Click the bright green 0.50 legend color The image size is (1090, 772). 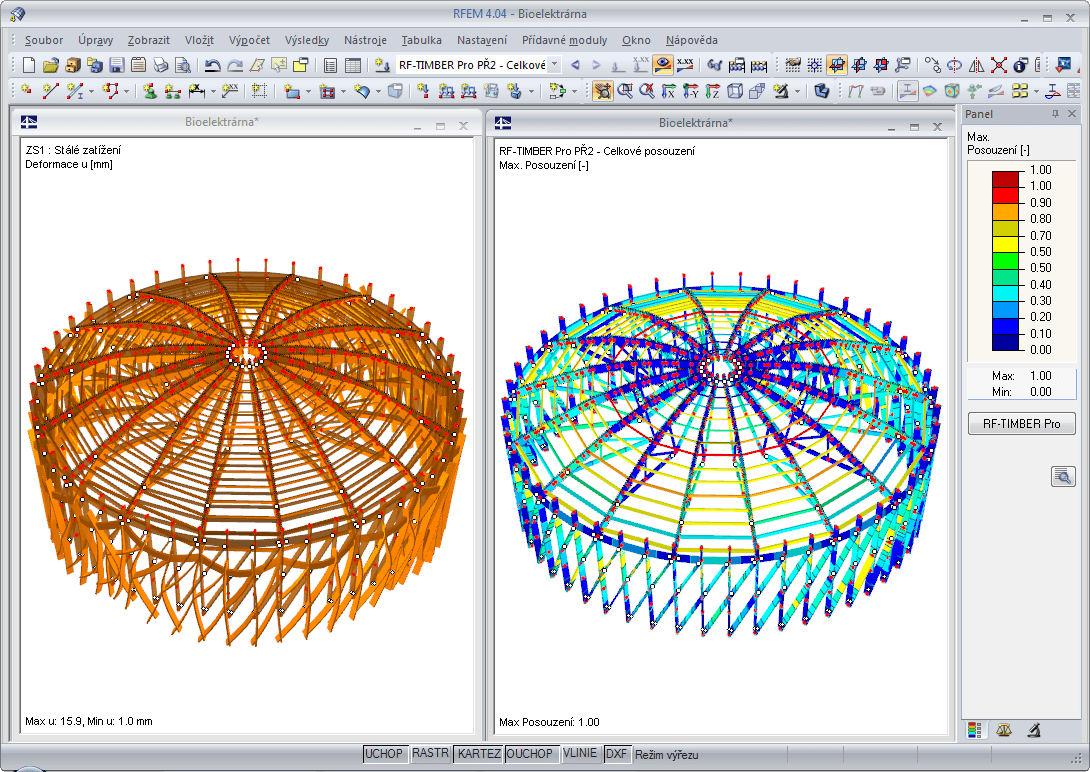(x=1004, y=260)
